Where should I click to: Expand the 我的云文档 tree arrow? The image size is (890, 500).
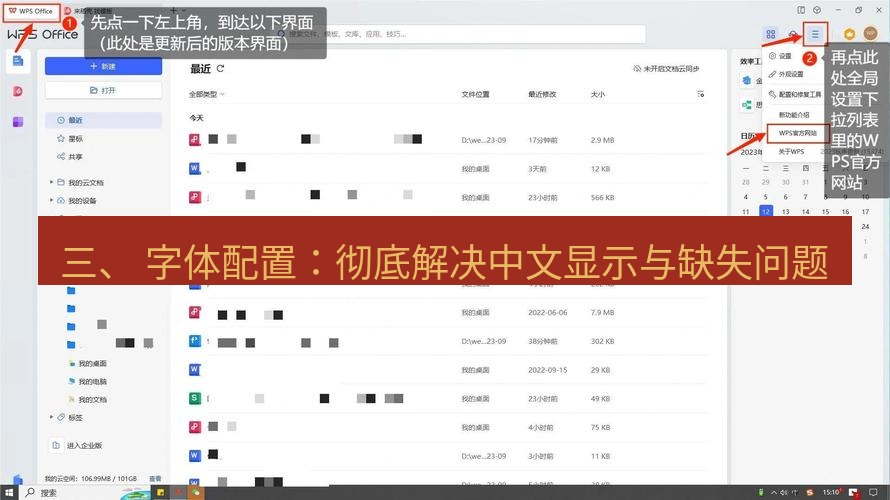pos(51,182)
